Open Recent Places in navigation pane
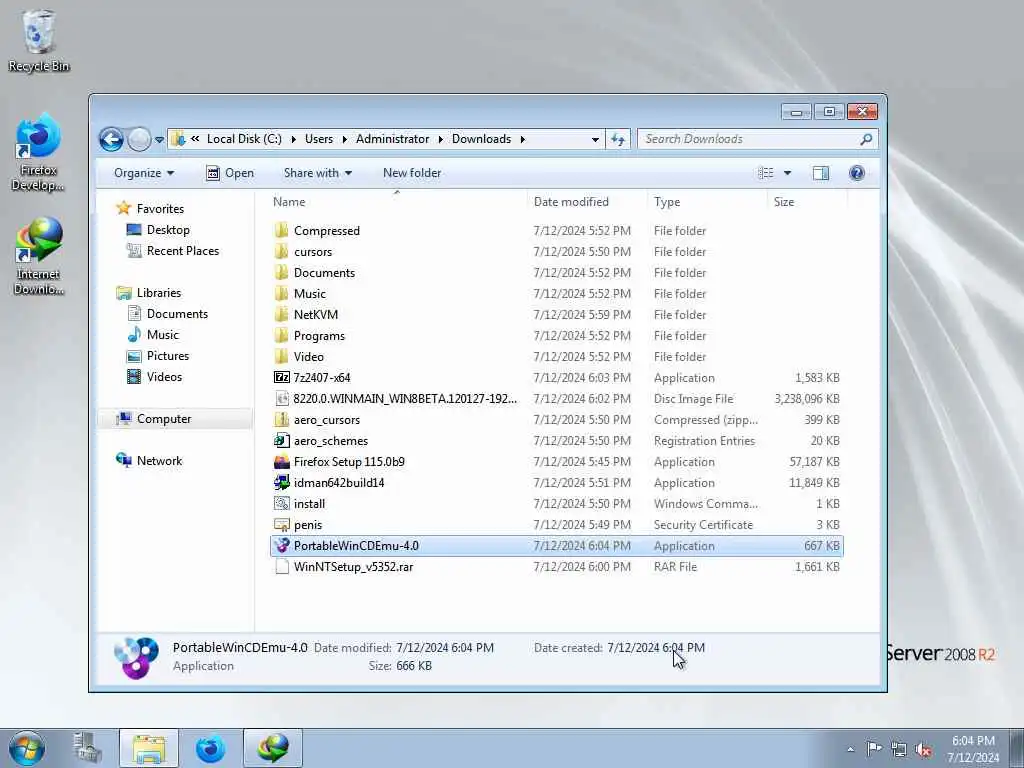 tap(173, 251)
